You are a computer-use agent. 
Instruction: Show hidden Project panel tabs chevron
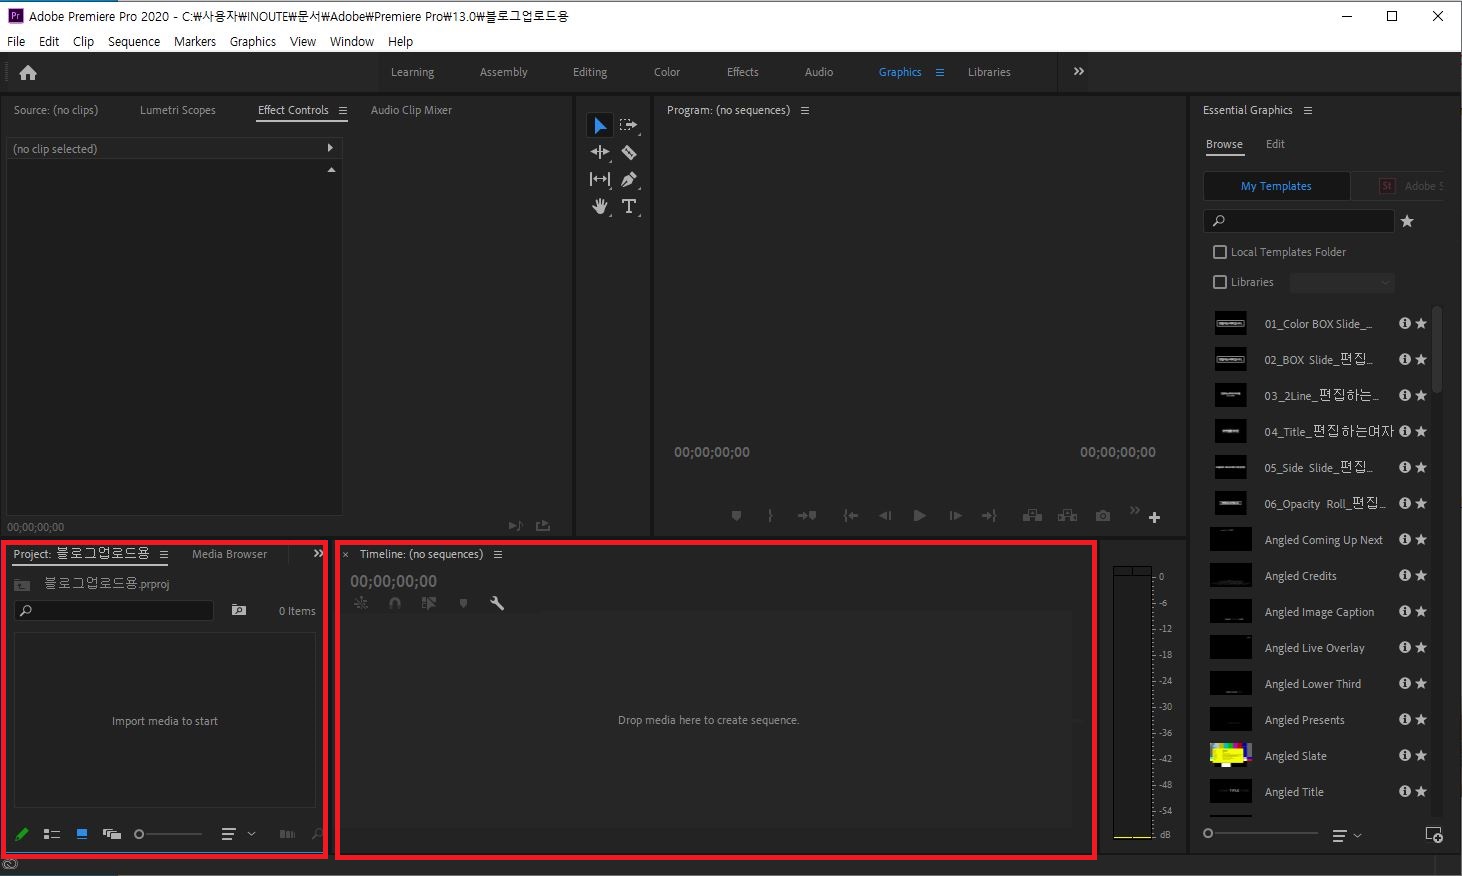click(318, 553)
